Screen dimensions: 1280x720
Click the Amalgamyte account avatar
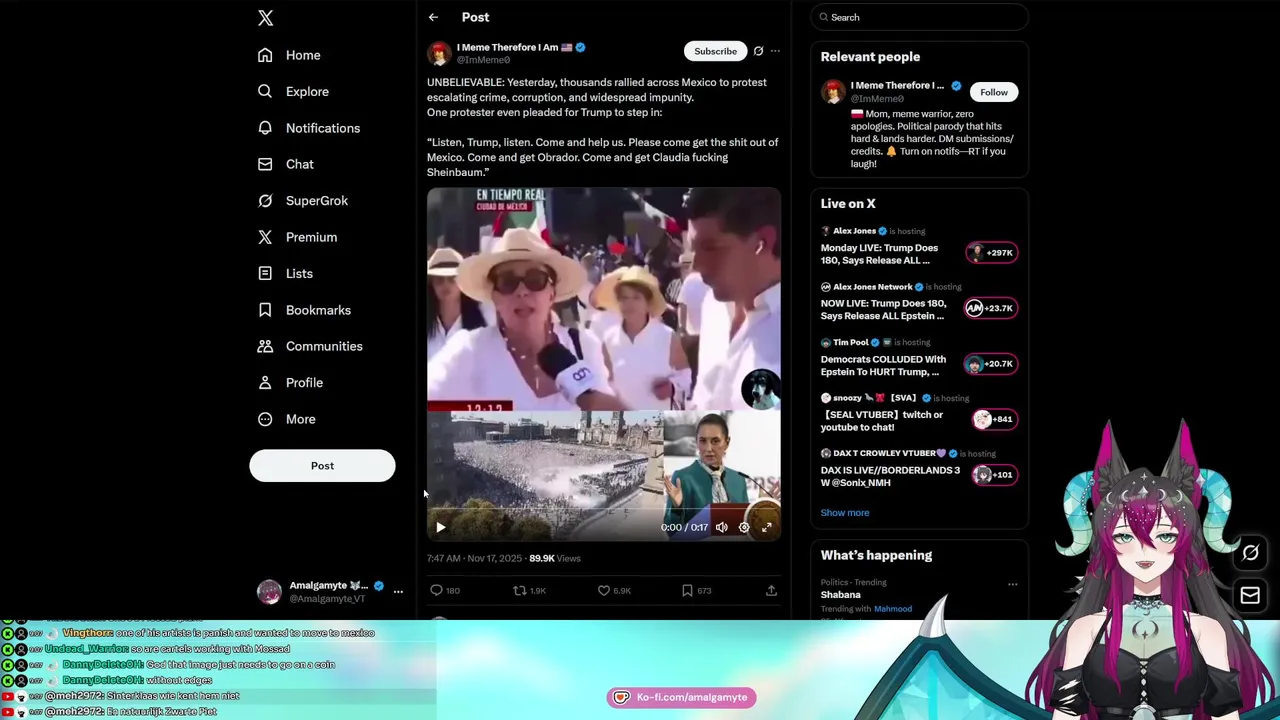click(x=269, y=592)
